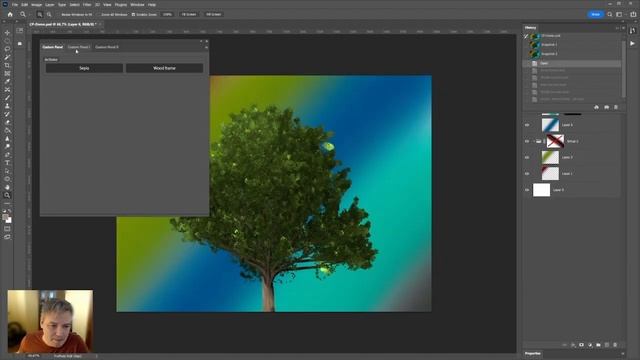Select the Move tool
The height and width of the screenshot is (360, 640).
pyautogui.click(x=7, y=33)
